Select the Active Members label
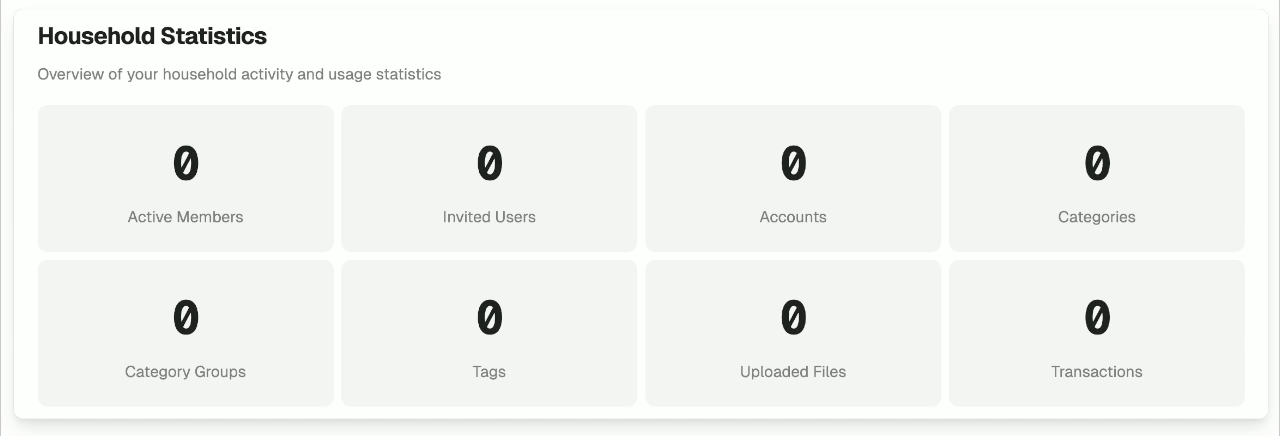Screen dimensions: 1280x436 click(x=185, y=217)
